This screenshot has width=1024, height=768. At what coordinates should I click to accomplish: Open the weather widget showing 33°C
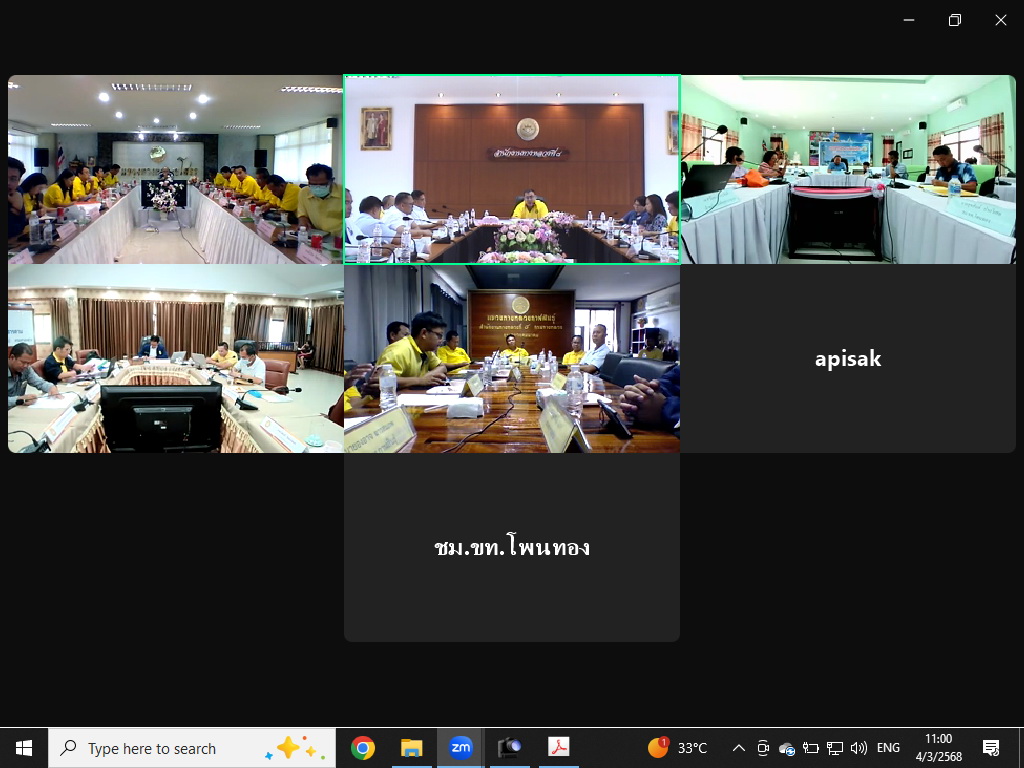678,748
